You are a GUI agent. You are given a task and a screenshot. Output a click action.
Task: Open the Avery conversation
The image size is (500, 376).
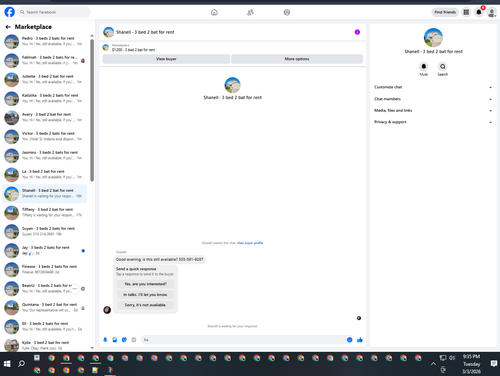pos(45,117)
